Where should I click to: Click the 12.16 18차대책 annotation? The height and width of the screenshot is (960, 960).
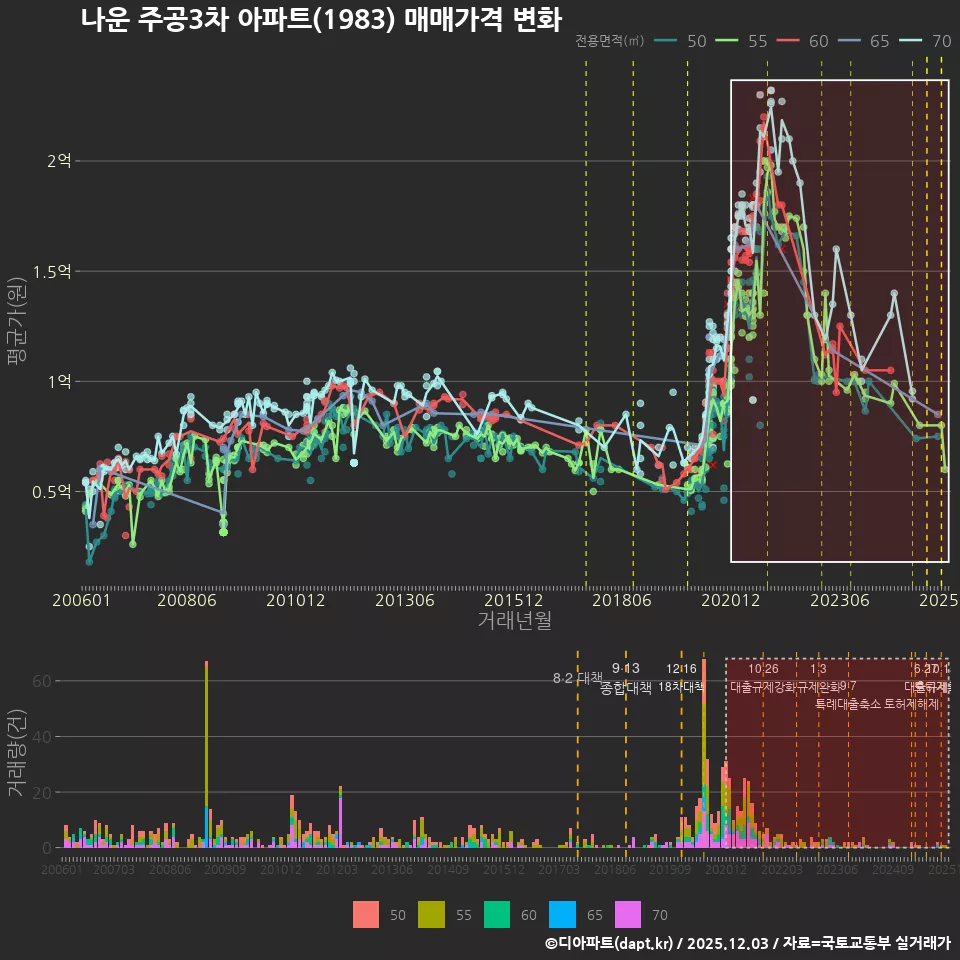point(680,678)
